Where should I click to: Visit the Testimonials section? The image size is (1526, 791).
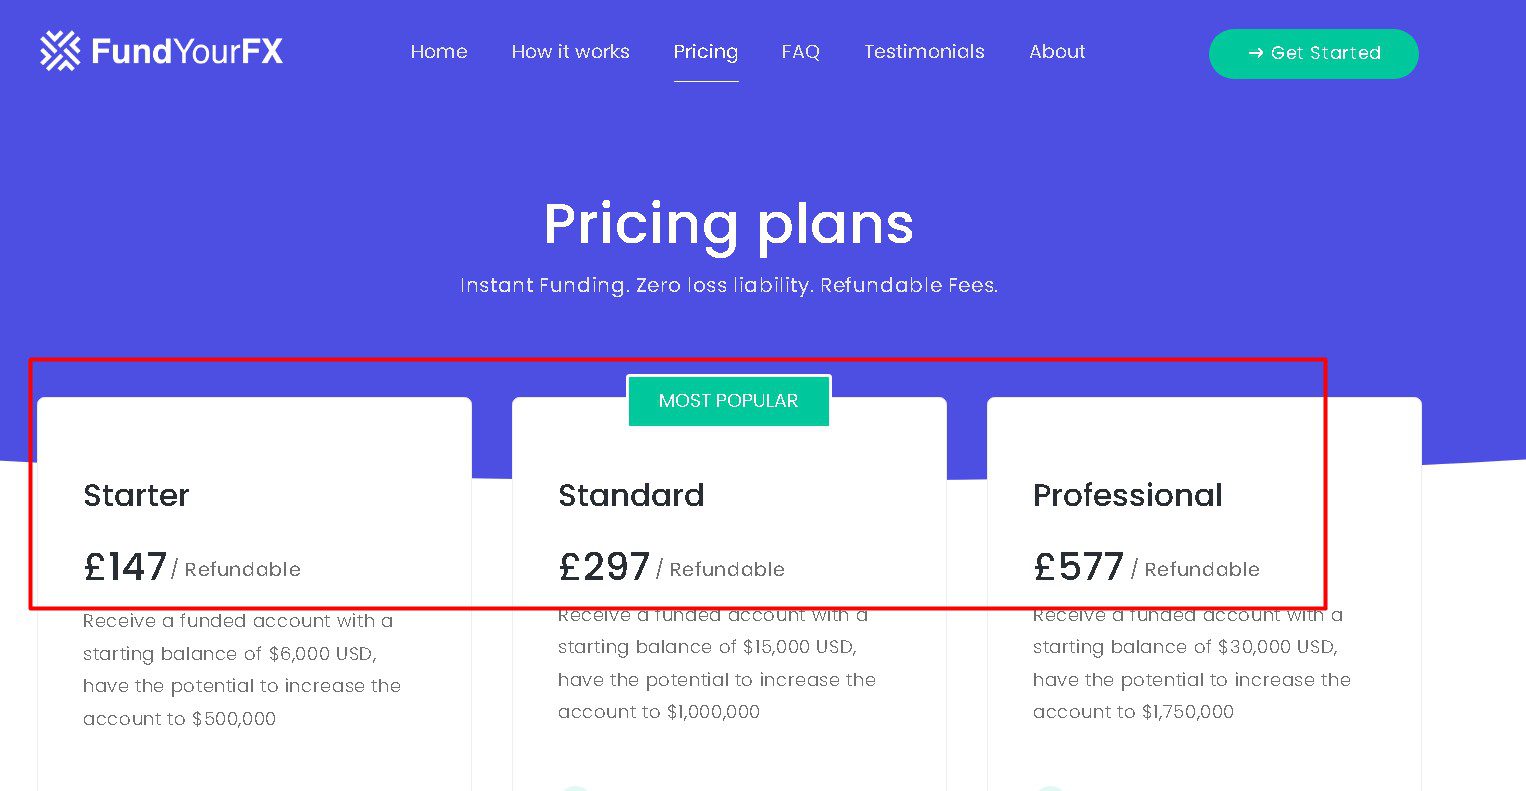pos(924,52)
